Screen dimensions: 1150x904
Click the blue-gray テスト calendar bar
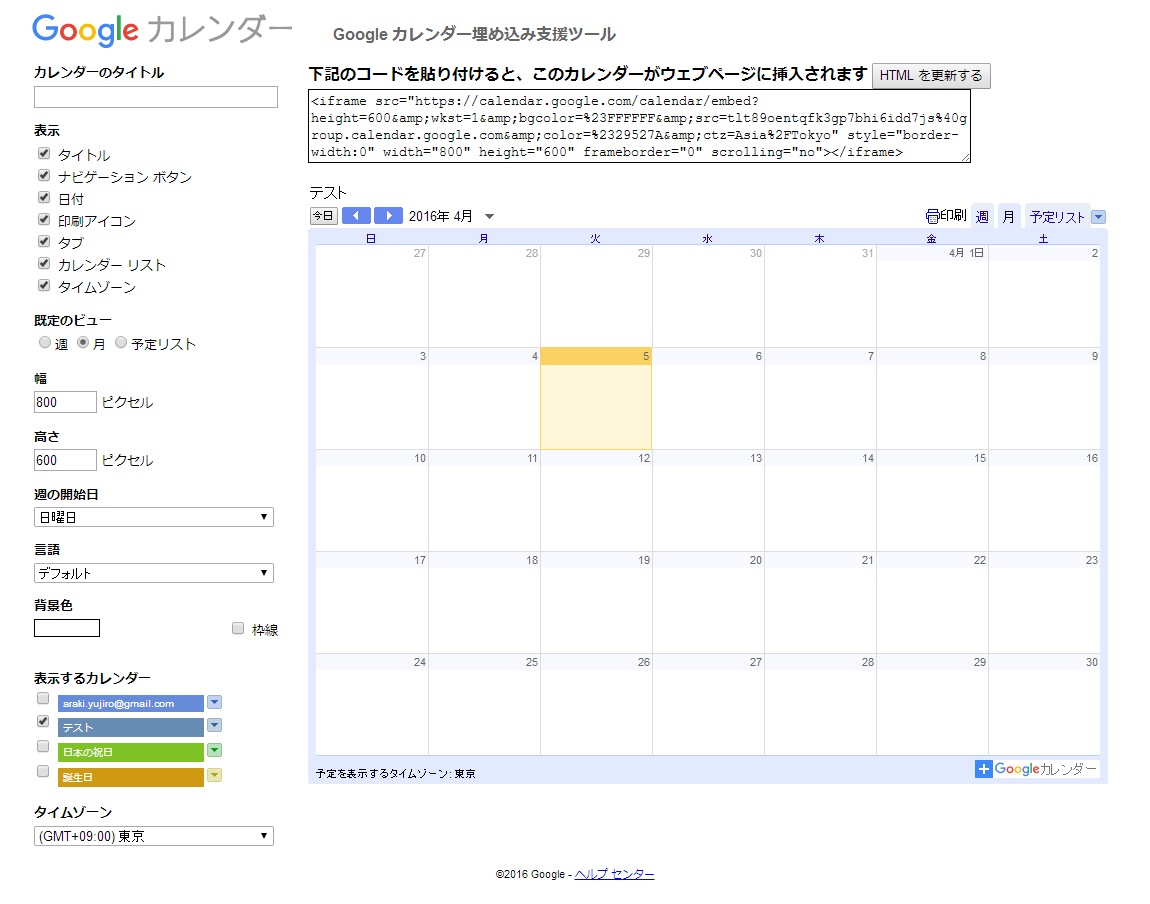point(131,727)
